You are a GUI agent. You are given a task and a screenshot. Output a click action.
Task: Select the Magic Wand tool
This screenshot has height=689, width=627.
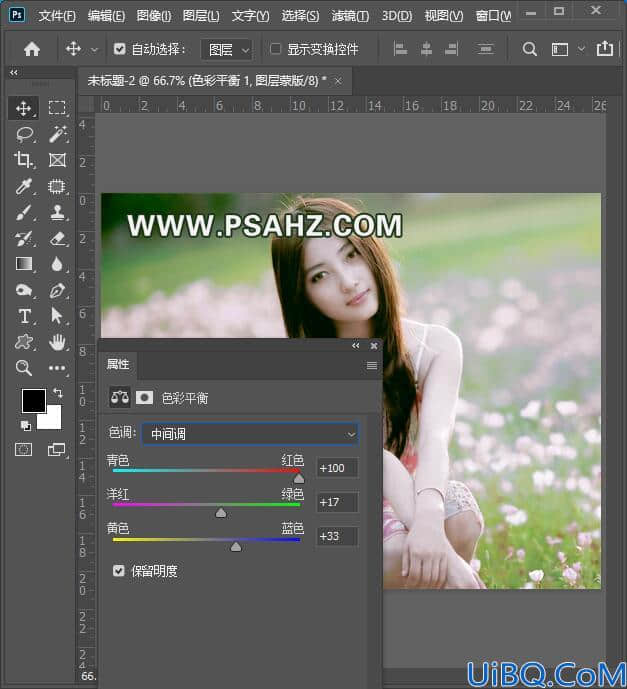click(57, 134)
